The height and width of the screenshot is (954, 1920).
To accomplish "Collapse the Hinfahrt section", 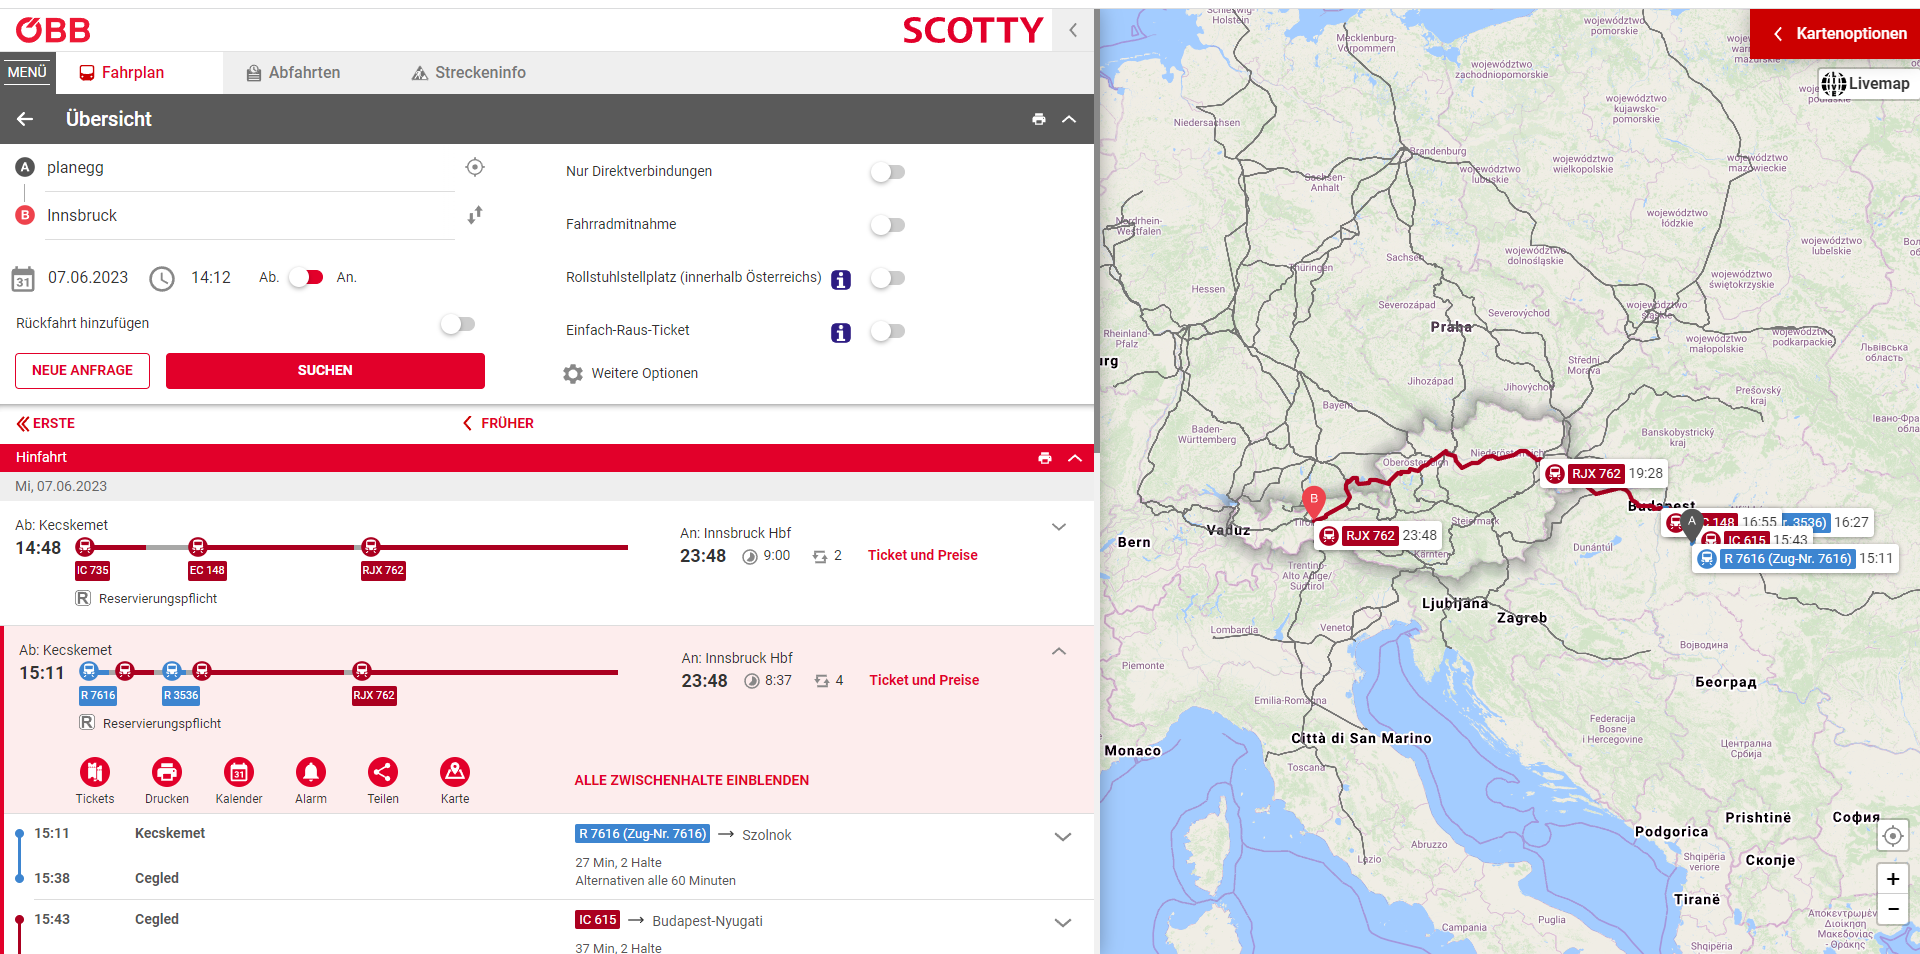I will pos(1075,458).
